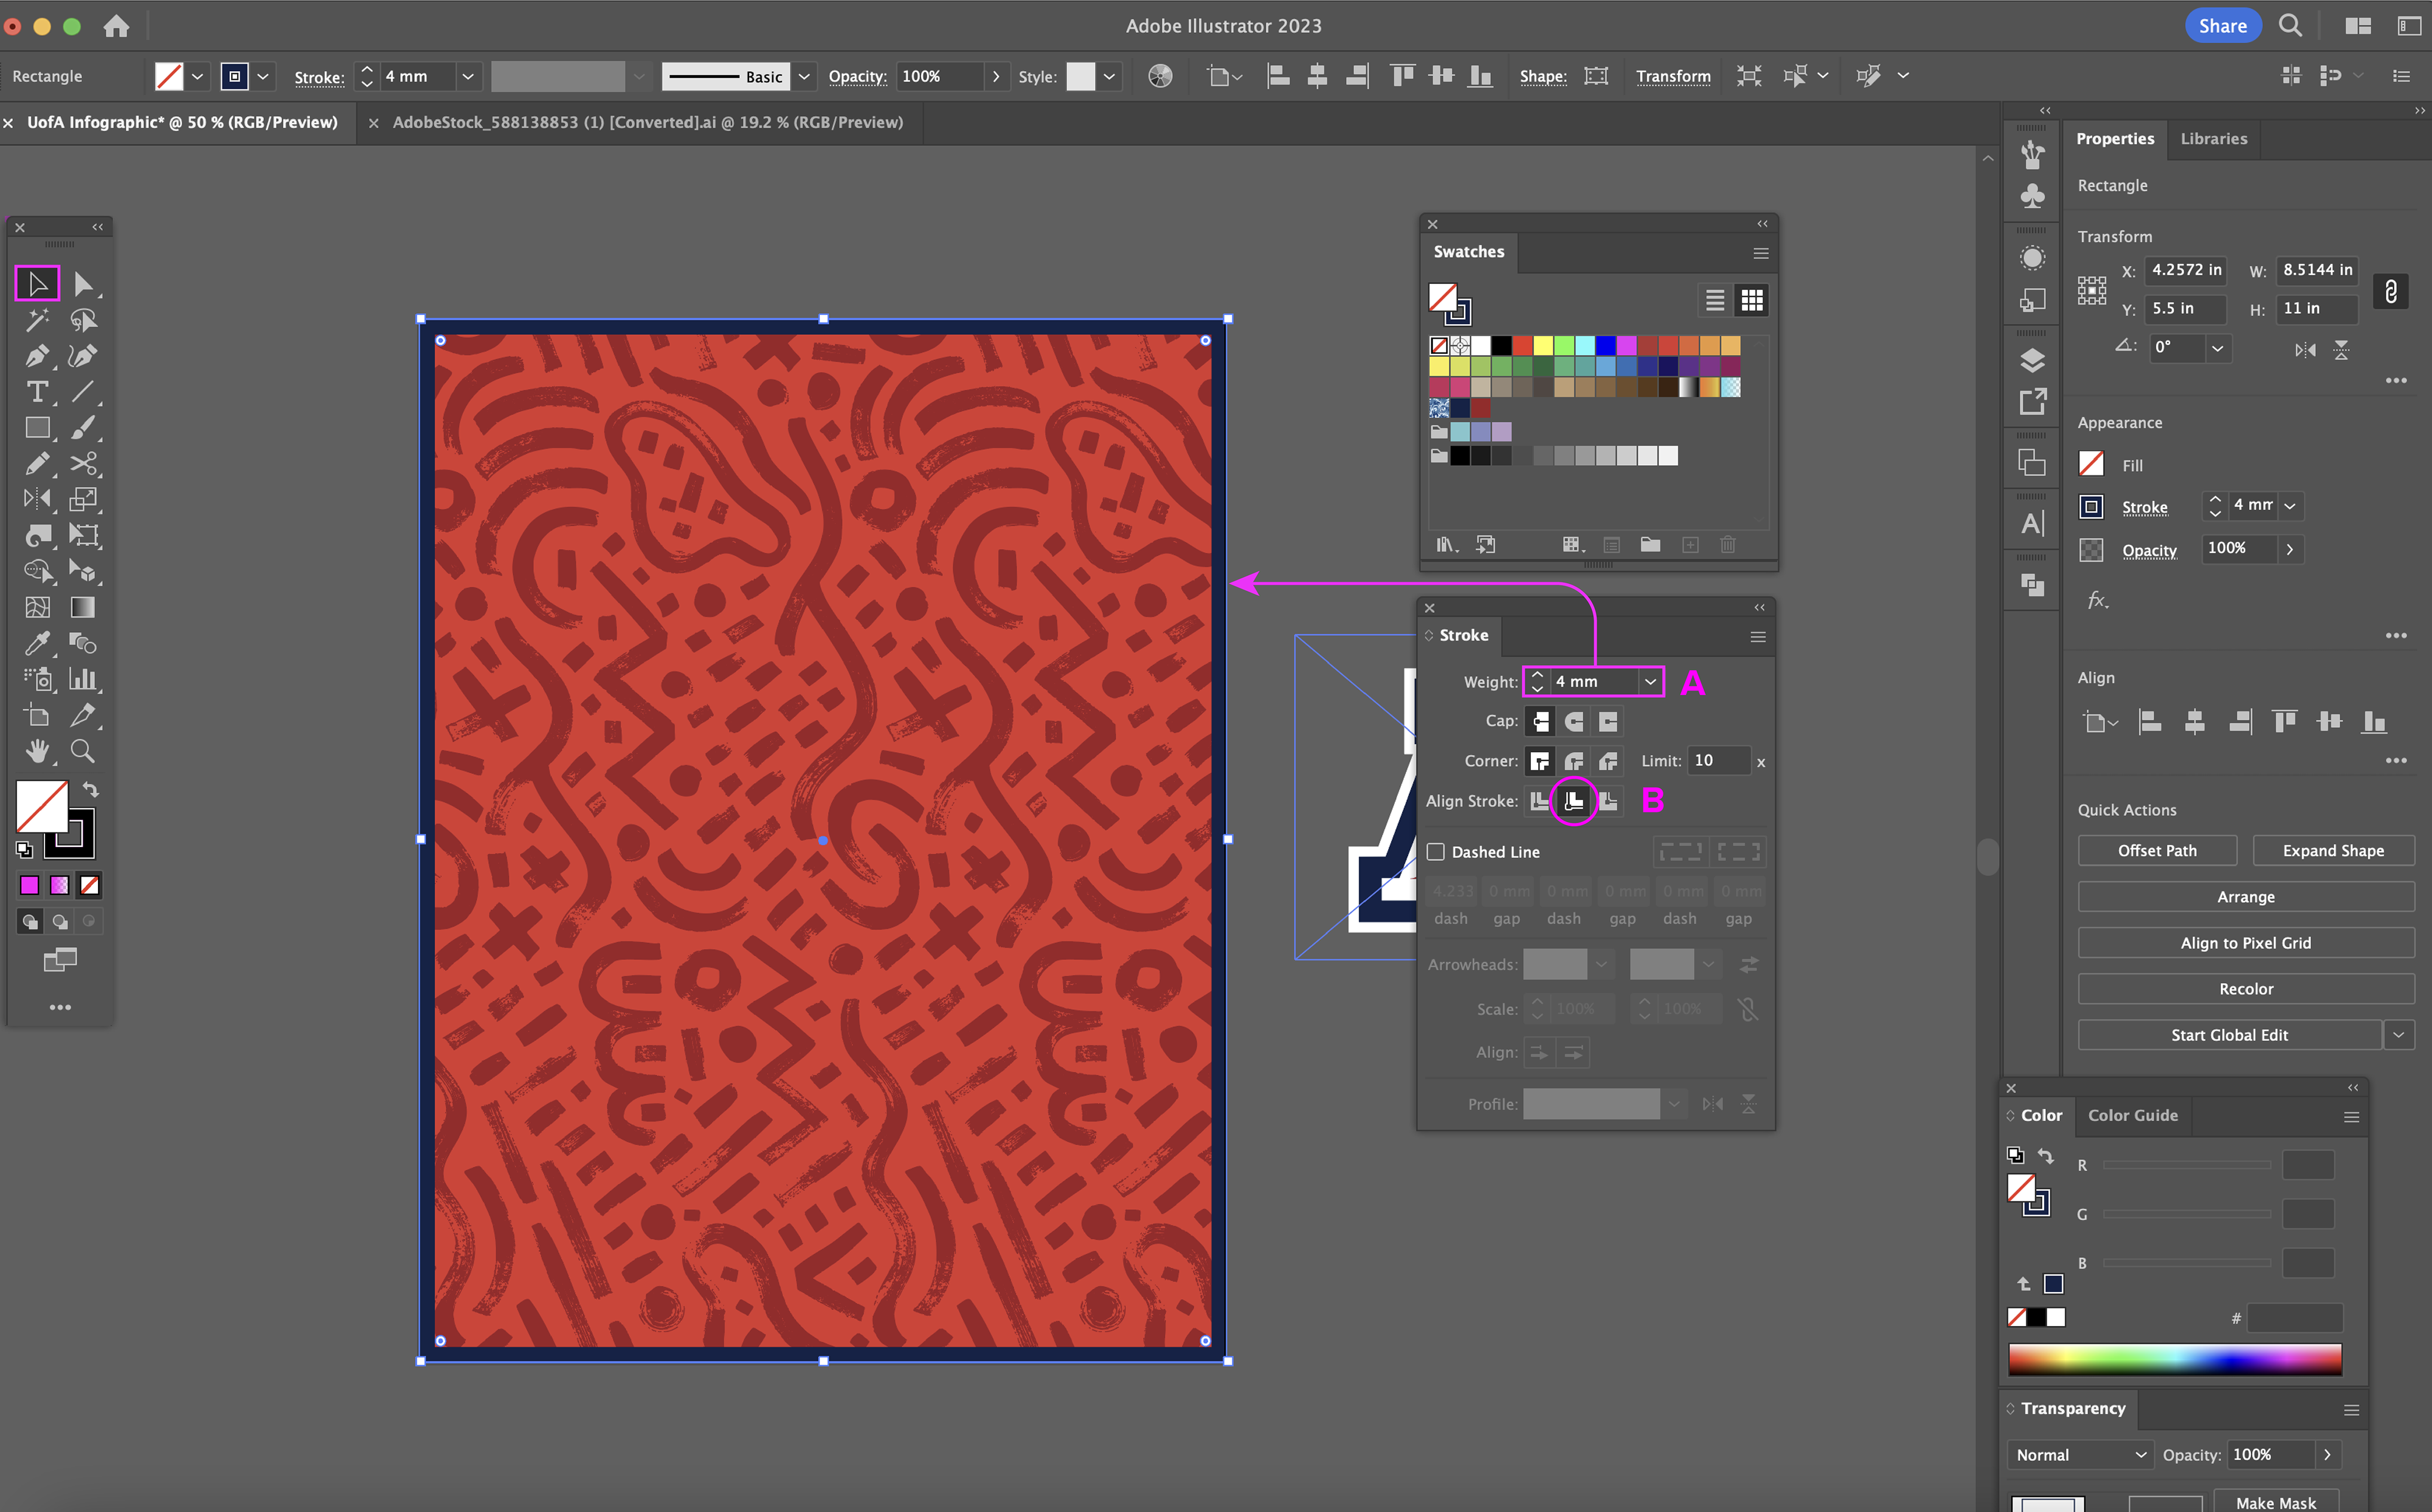This screenshot has width=2432, height=1512.
Task: Switch to the Libraries tab
Action: 2213,139
